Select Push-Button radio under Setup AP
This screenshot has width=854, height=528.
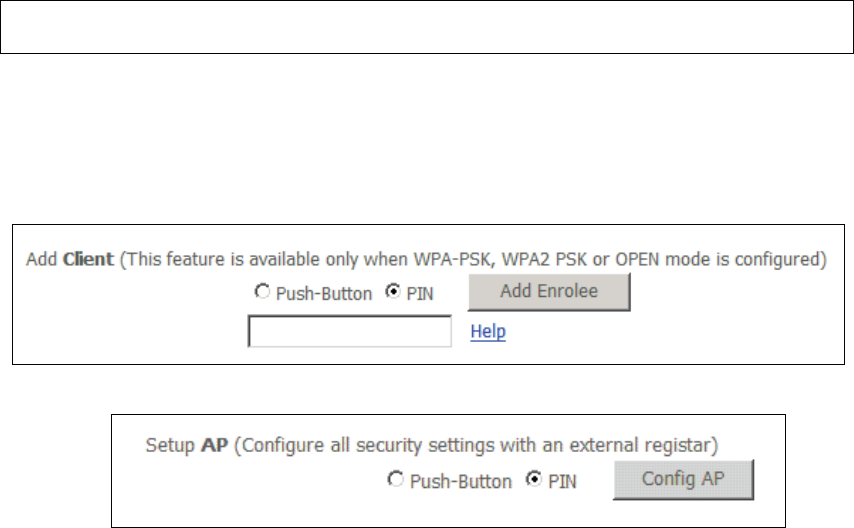click(x=395, y=480)
